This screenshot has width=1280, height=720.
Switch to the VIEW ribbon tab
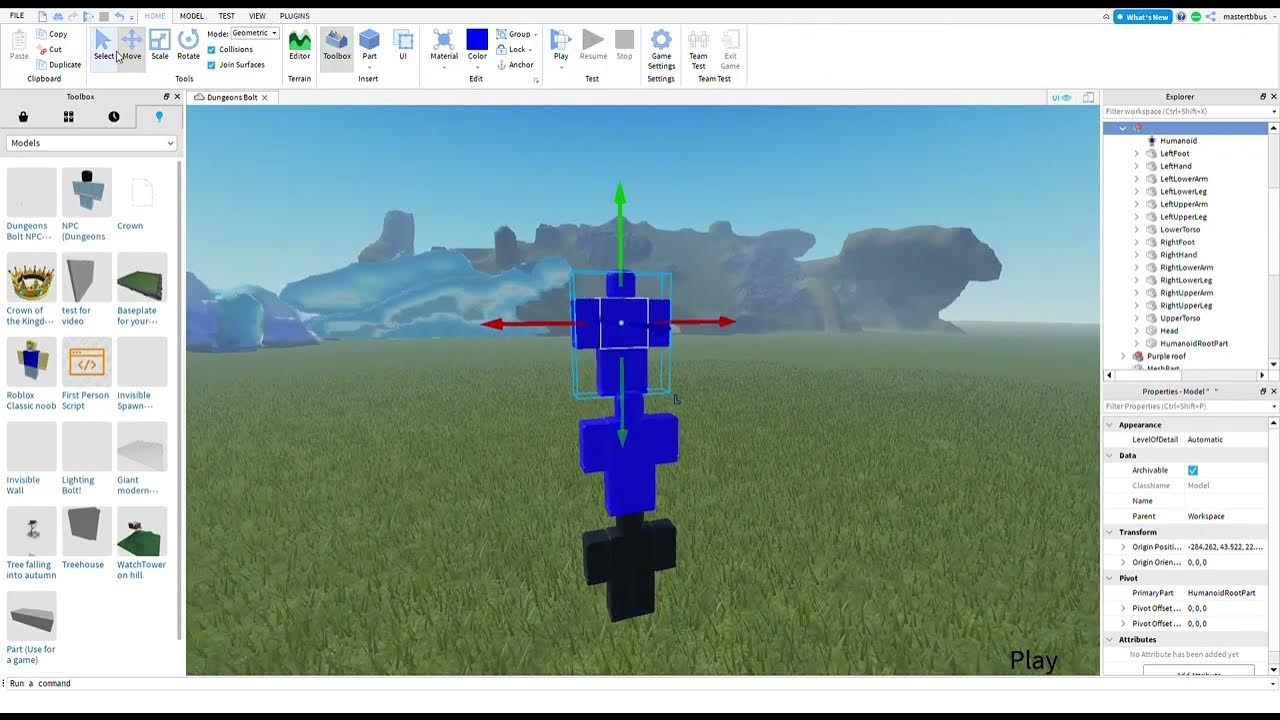257,16
